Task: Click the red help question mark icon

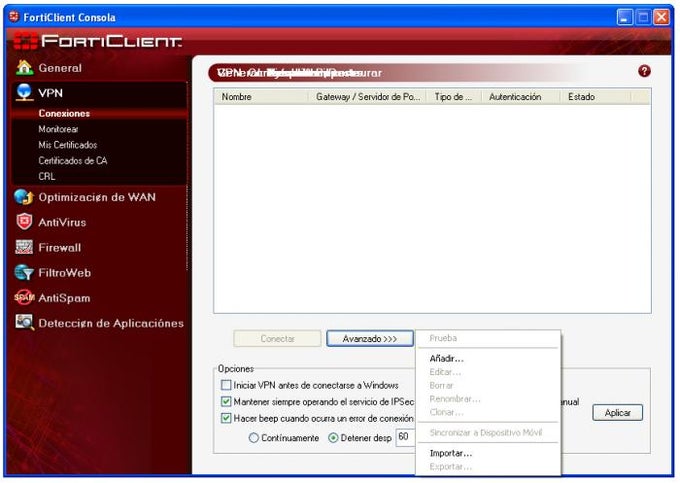Action: [x=644, y=71]
